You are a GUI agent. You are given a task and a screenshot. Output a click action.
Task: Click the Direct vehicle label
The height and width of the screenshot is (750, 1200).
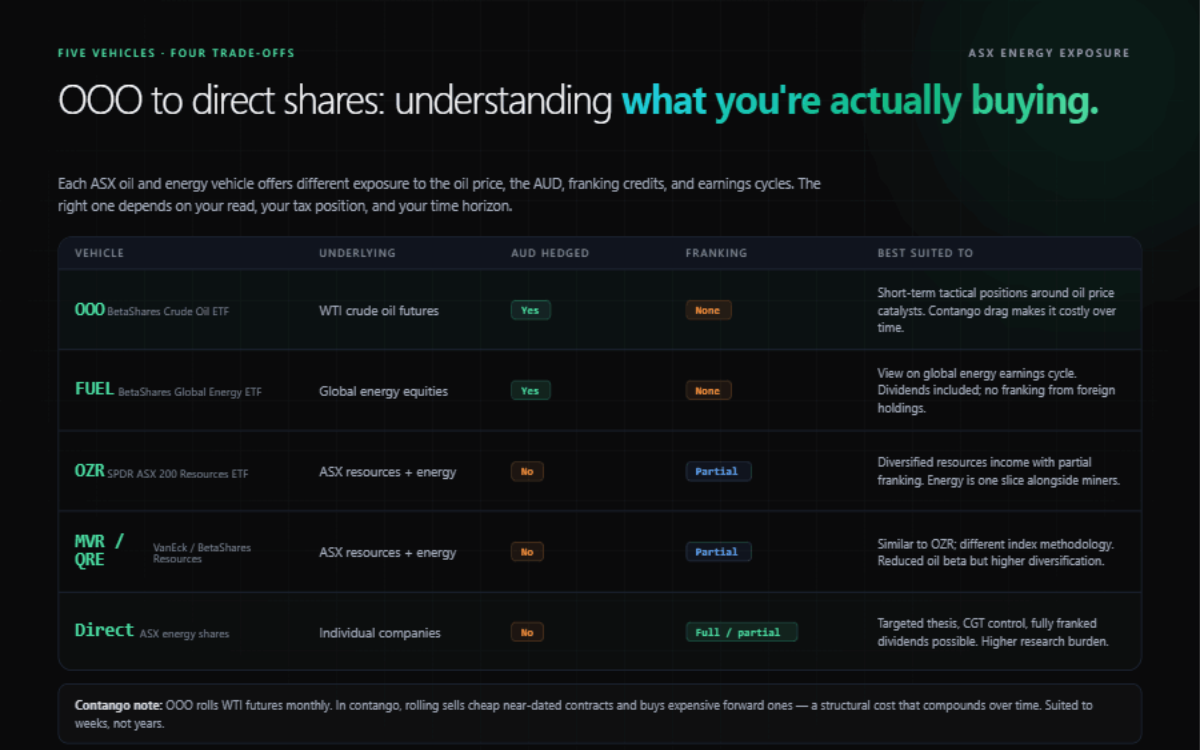point(104,631)
